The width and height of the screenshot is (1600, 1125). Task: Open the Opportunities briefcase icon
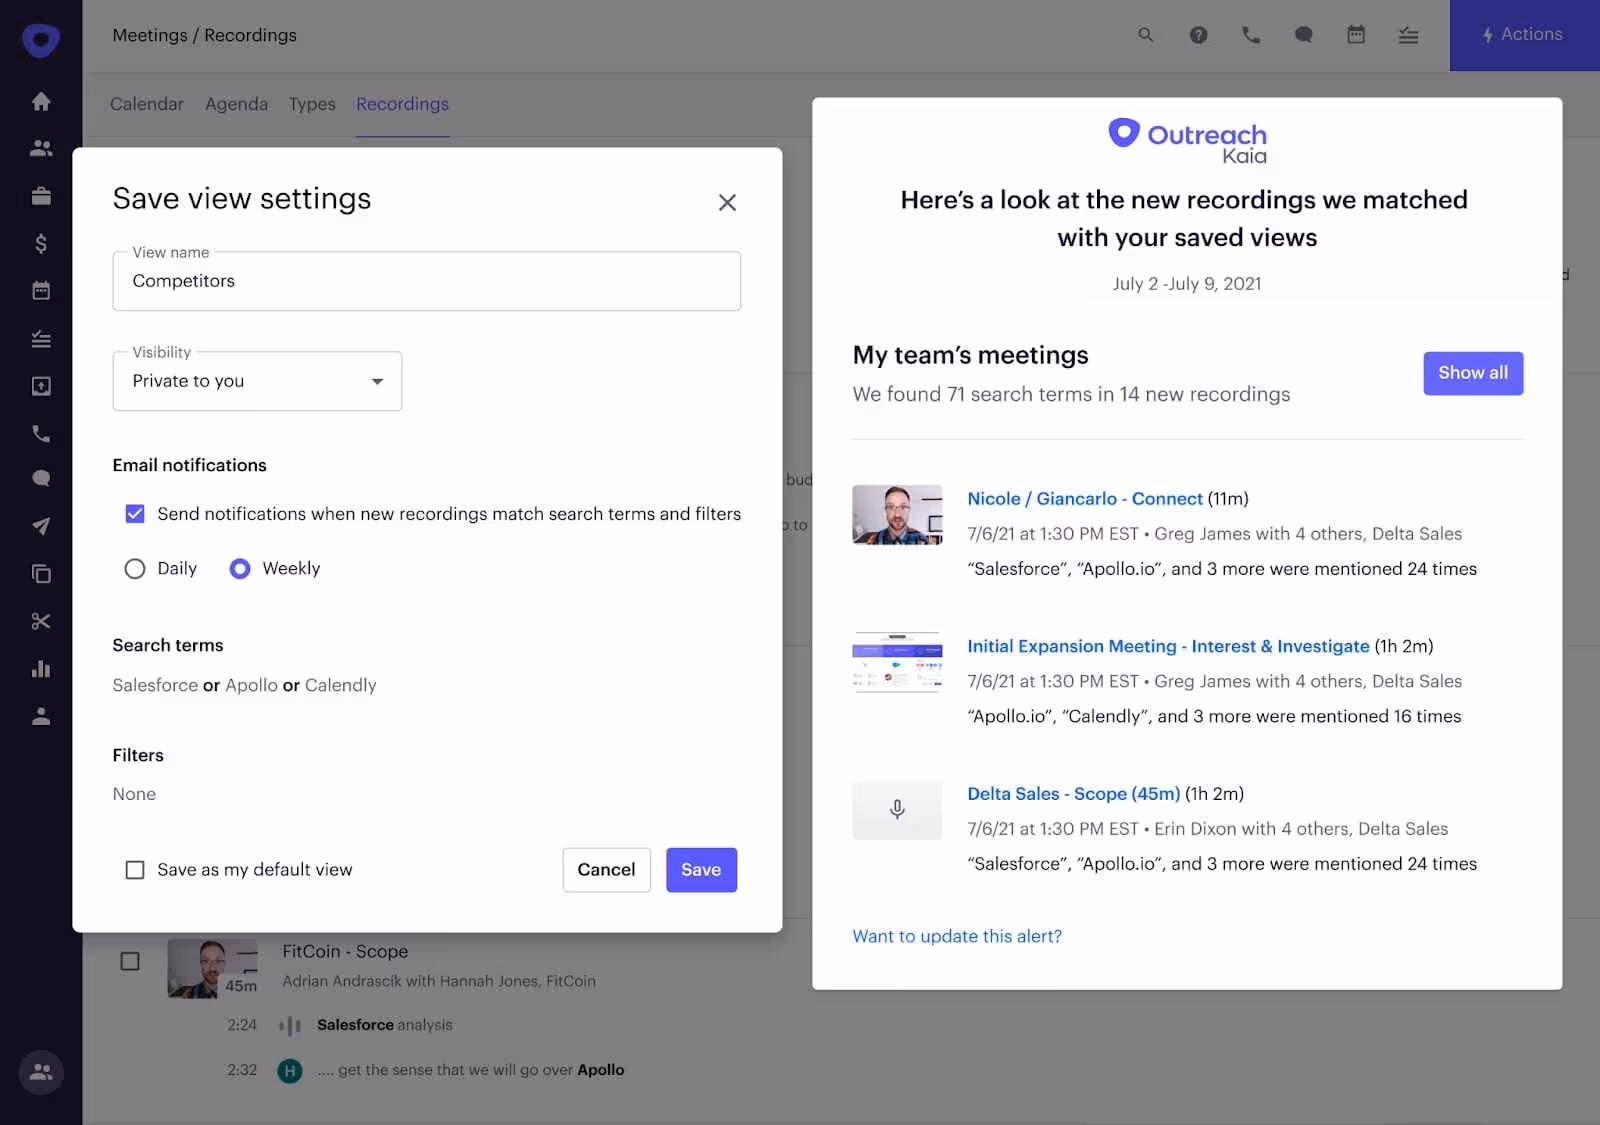point(41,196)
